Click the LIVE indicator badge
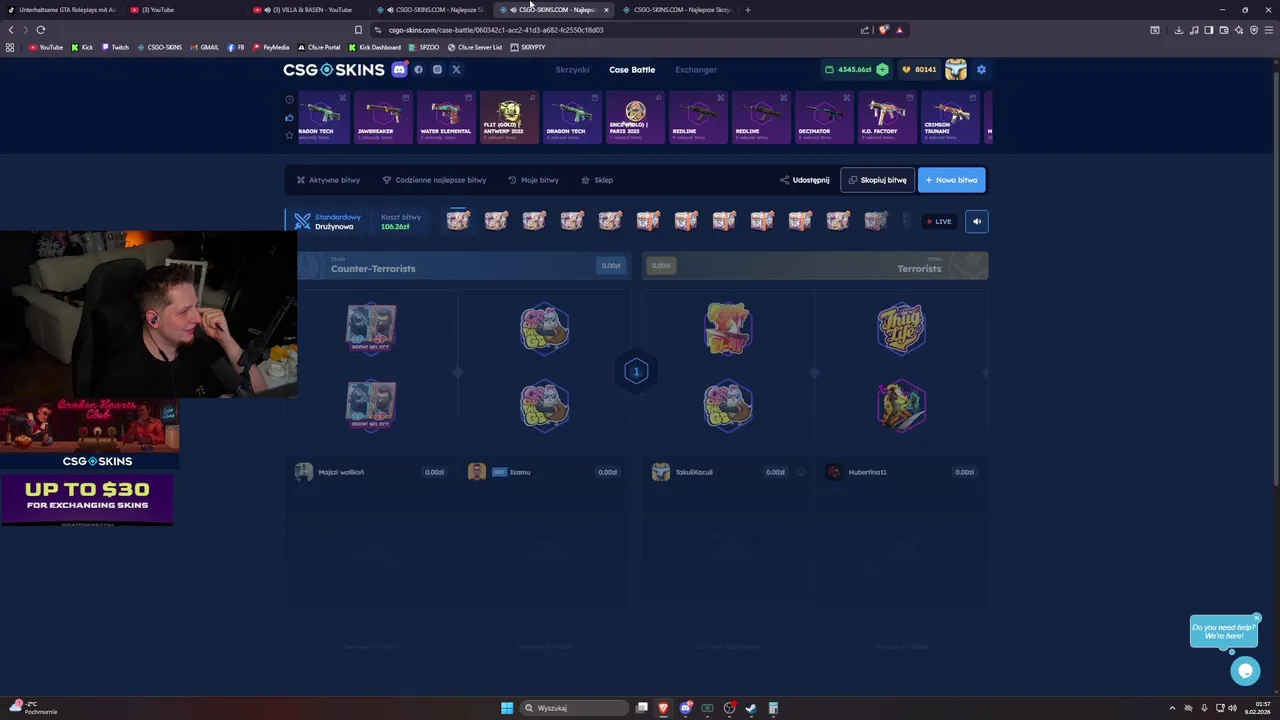 (x=939, y=221)
